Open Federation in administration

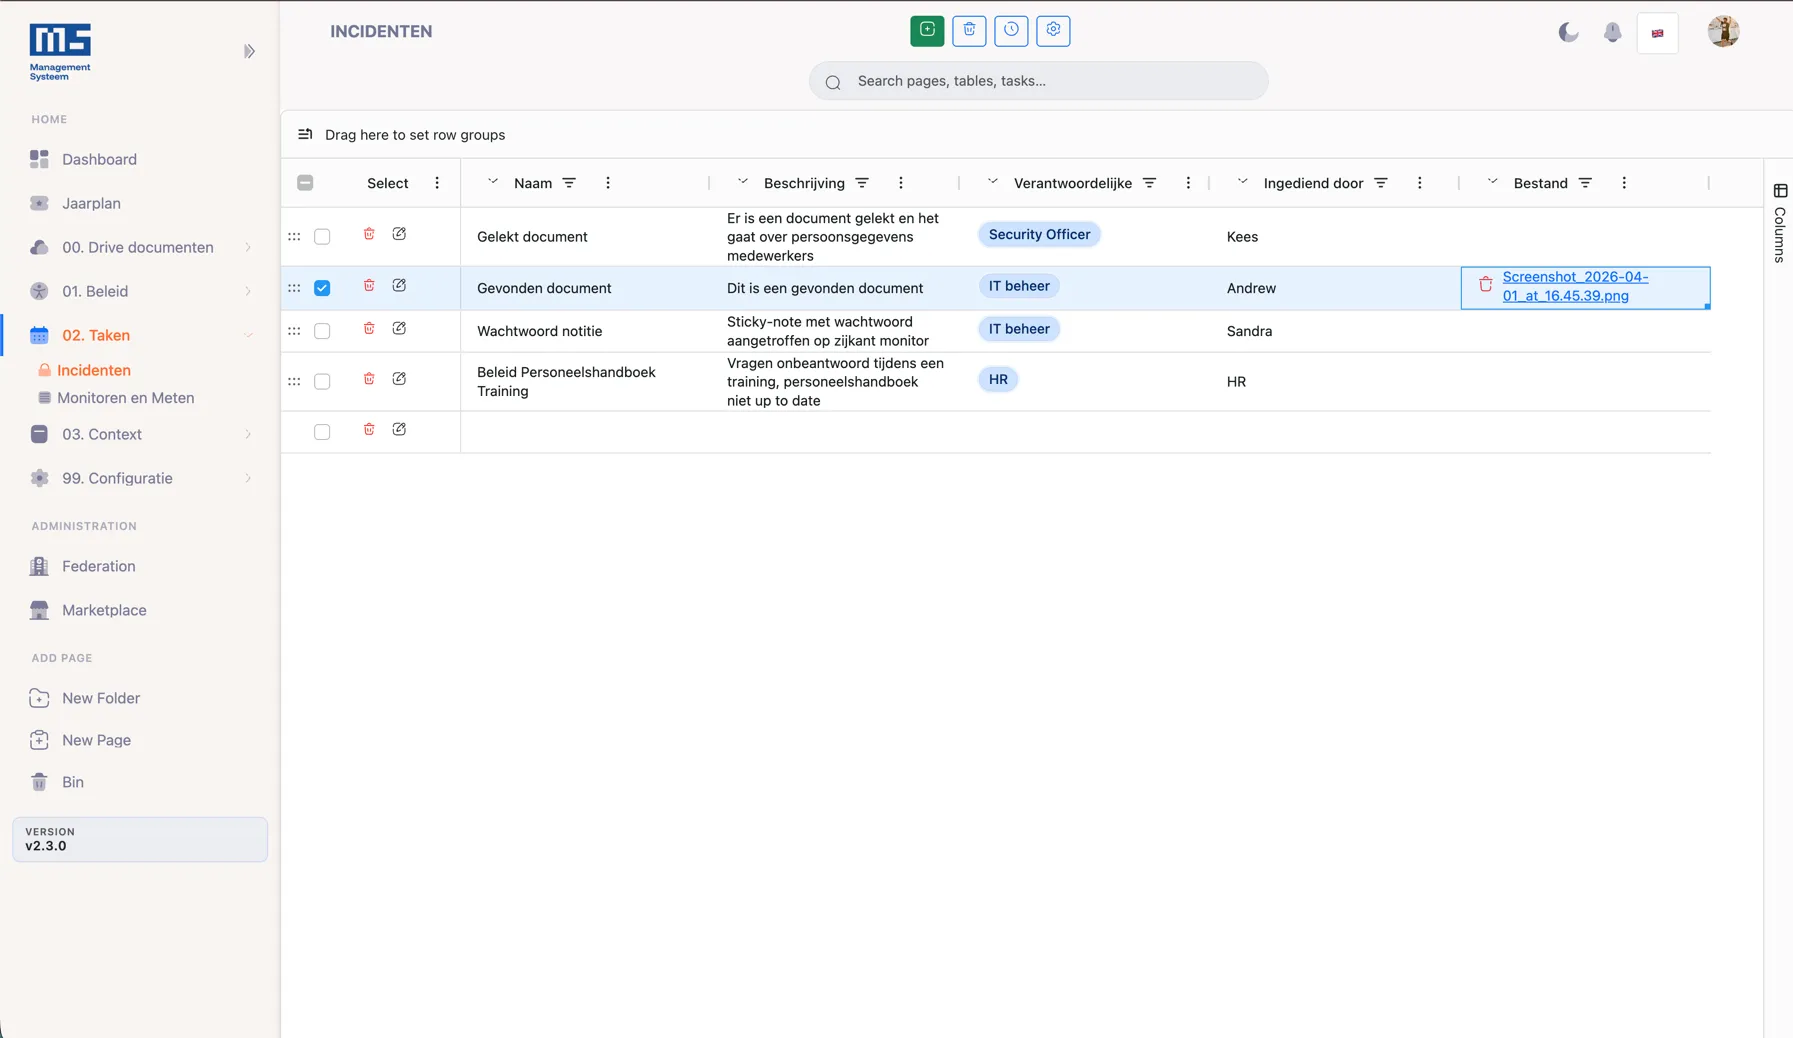tap(98, 566)
